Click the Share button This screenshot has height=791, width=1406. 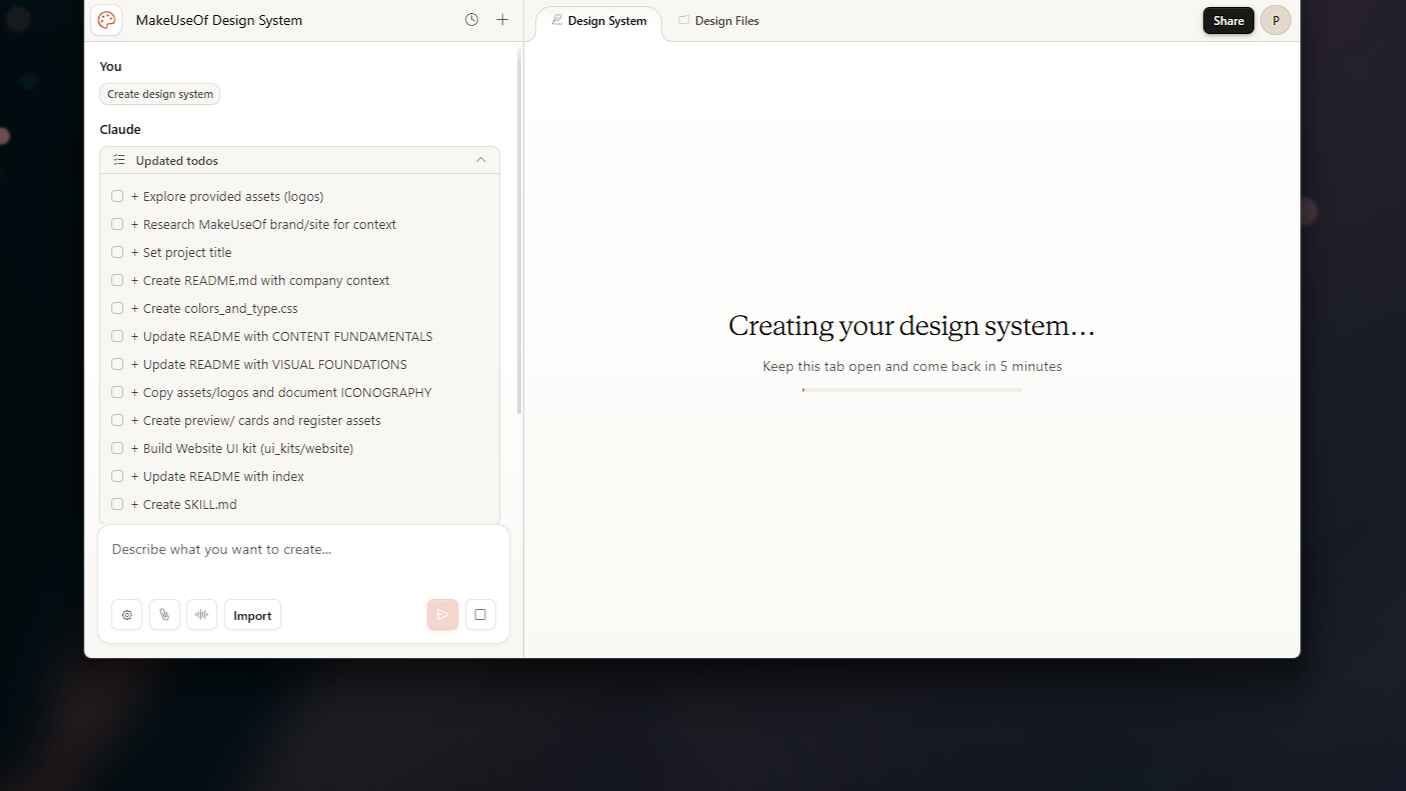1228,20
